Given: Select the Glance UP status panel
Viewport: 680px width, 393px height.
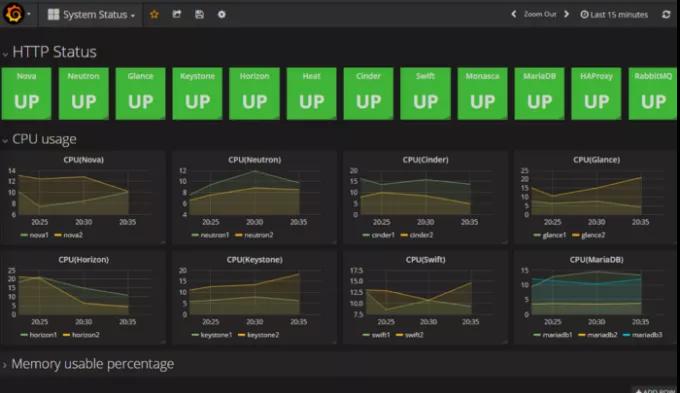Looking at the screenshot, I should [141, 93].
